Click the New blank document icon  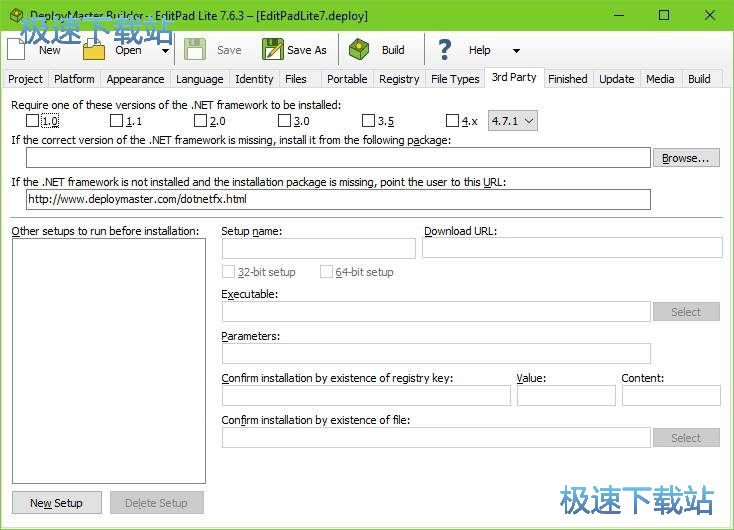click(16, 49)
